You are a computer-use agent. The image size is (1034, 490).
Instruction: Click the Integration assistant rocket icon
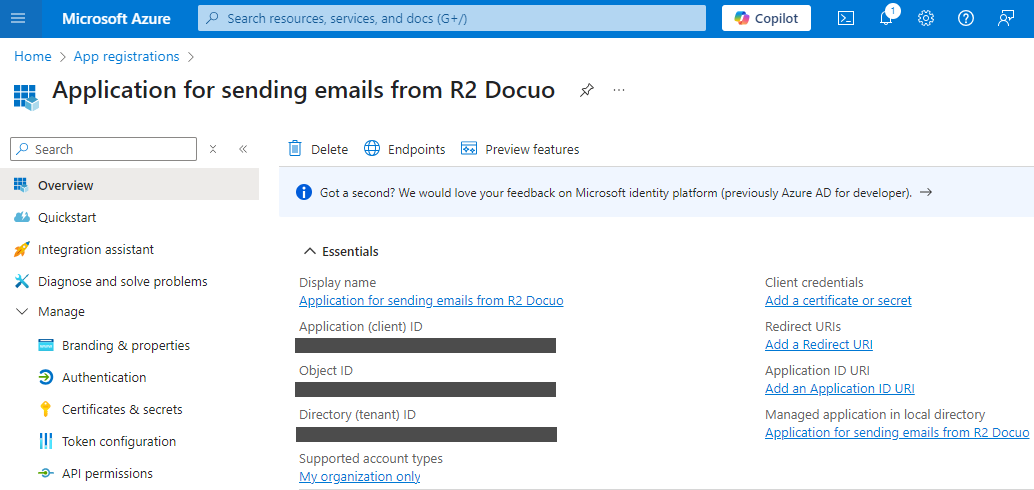pos(22,249)
